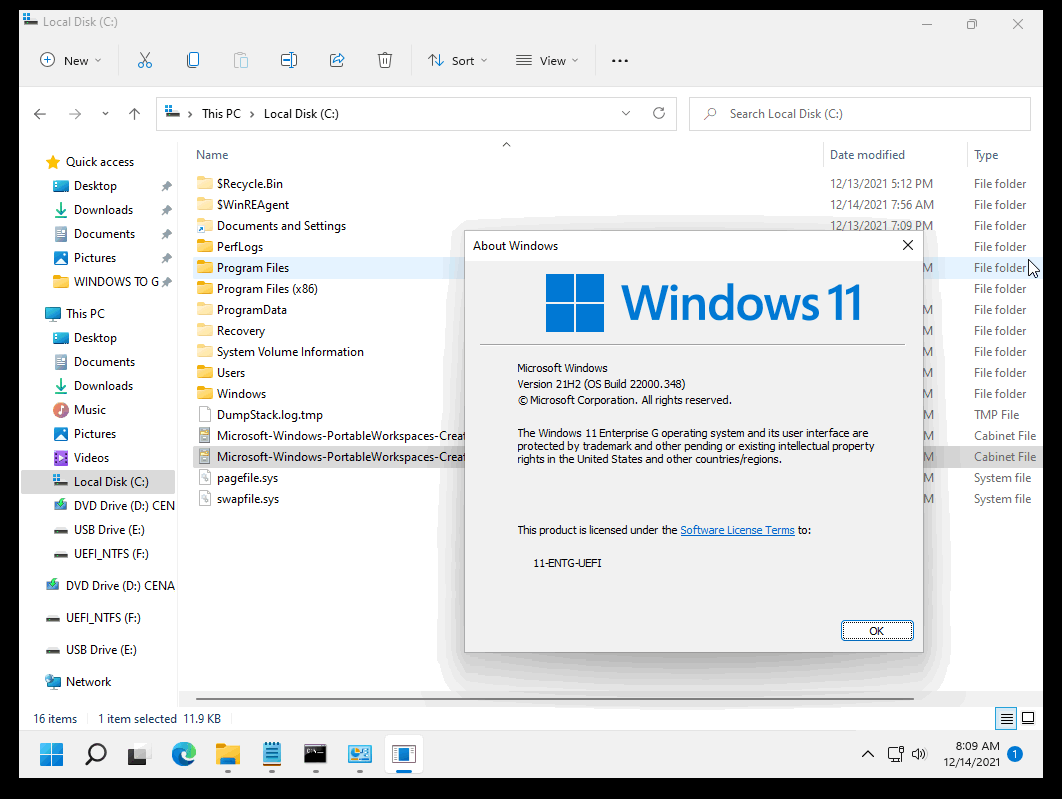Screen dimensions: 1062x799
Task: Open notification badge in system tray
Action: (1015, 754)
